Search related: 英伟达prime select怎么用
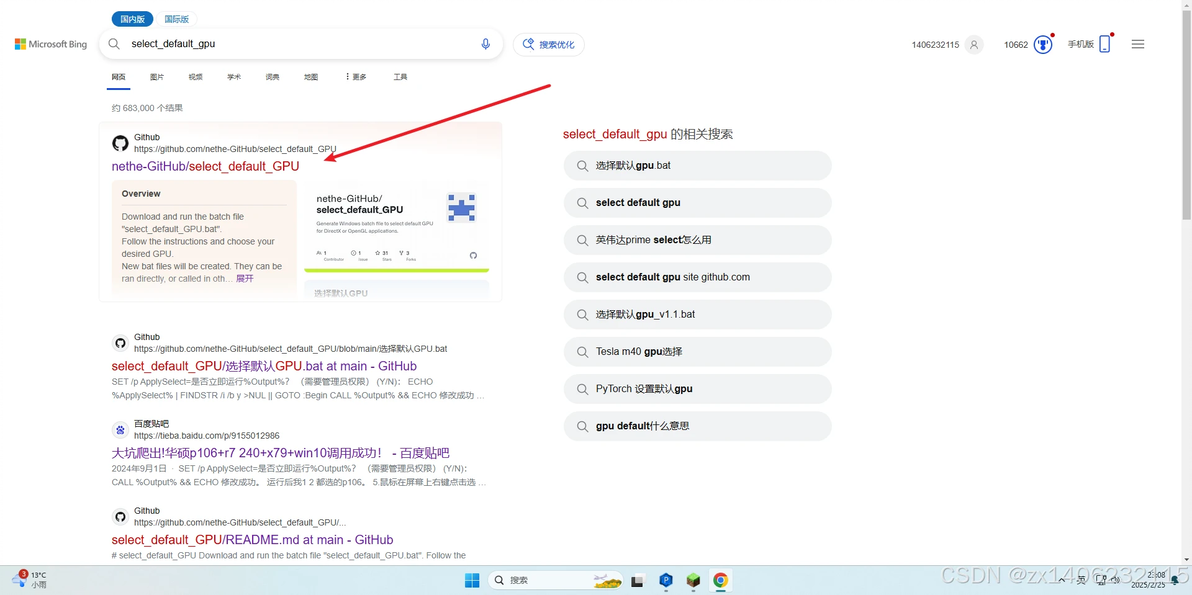Image resolution: width=1192 pixels, height=595 pixels. tap(697, 240)
